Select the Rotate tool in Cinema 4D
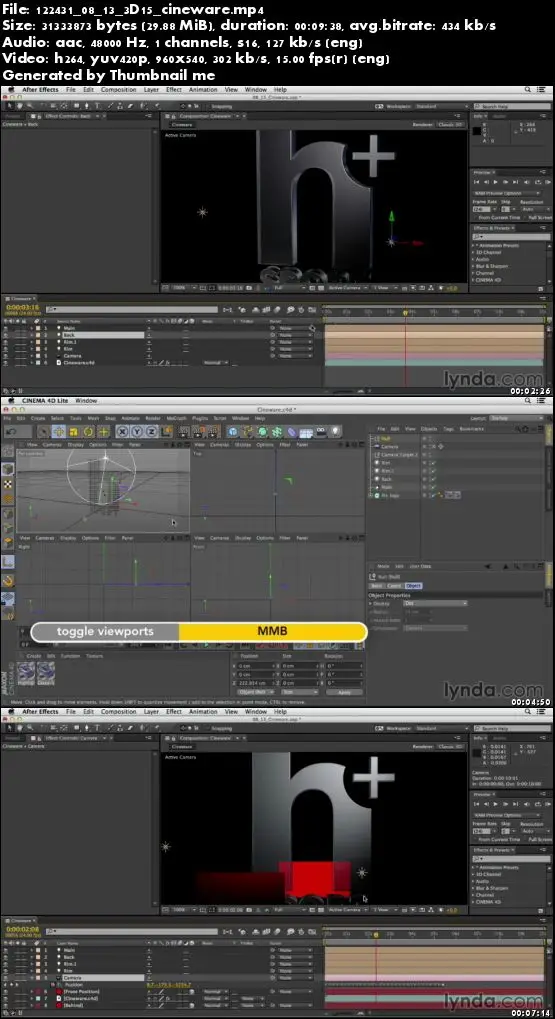The height and width of the screenshot is (1019, 555). [88, 432]
